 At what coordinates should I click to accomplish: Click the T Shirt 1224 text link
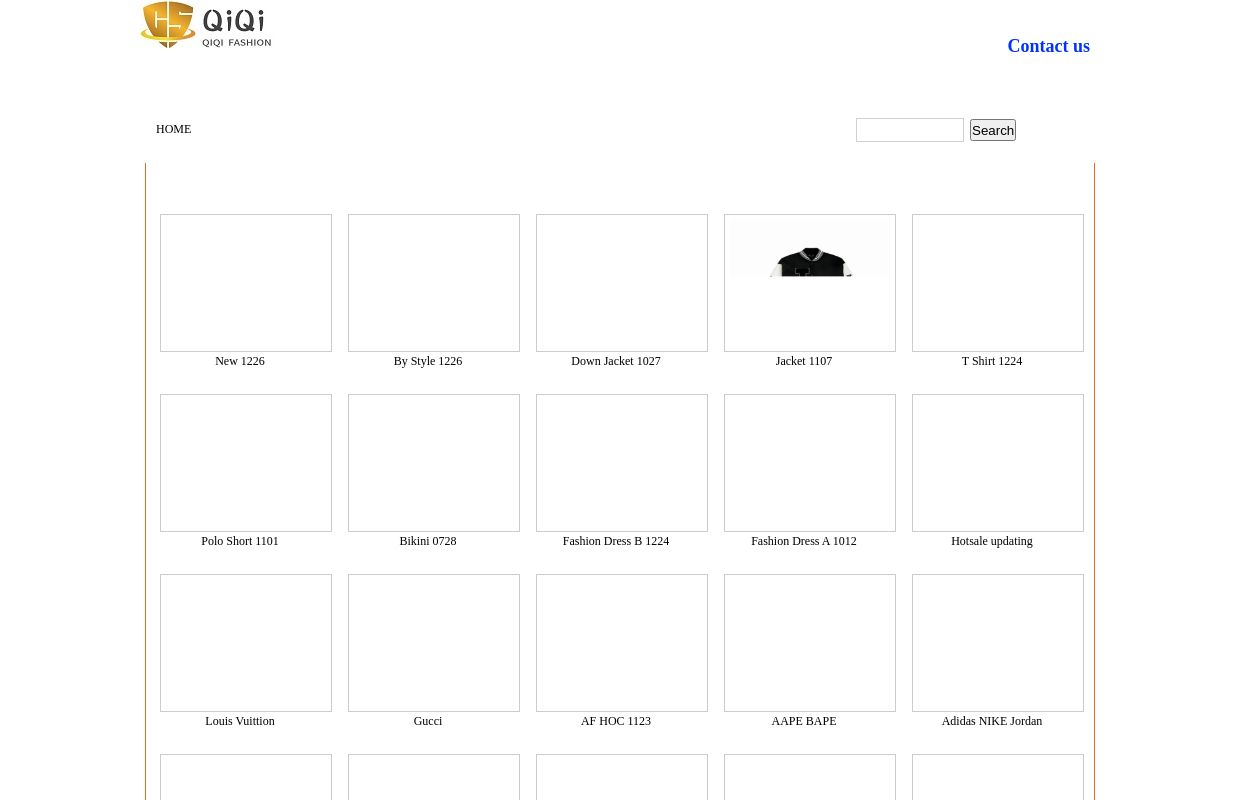point(992,361)
